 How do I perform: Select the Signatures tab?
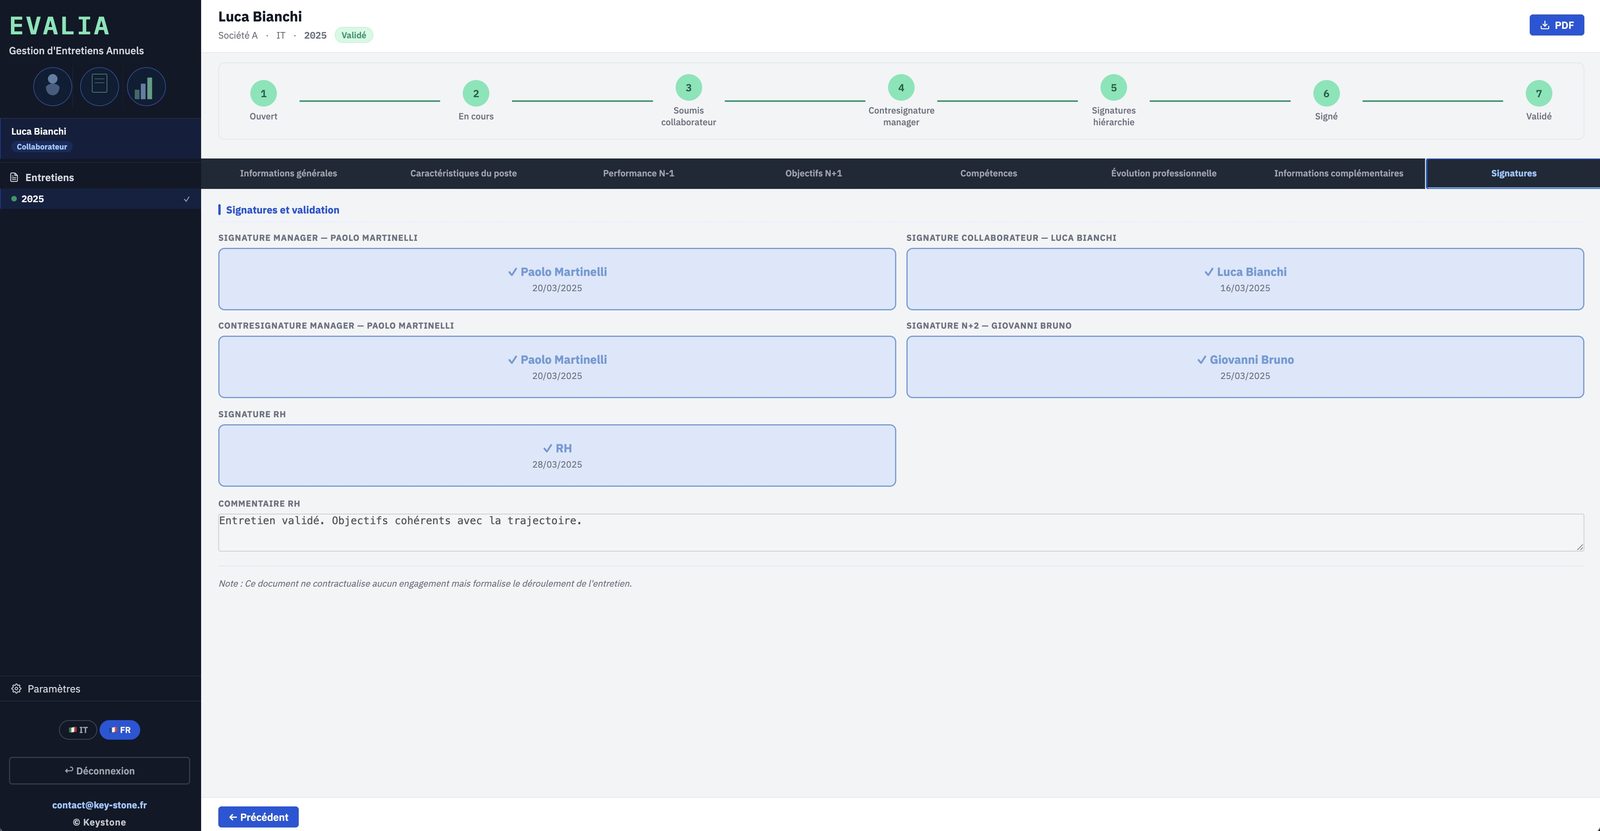tap(1513, 173)
